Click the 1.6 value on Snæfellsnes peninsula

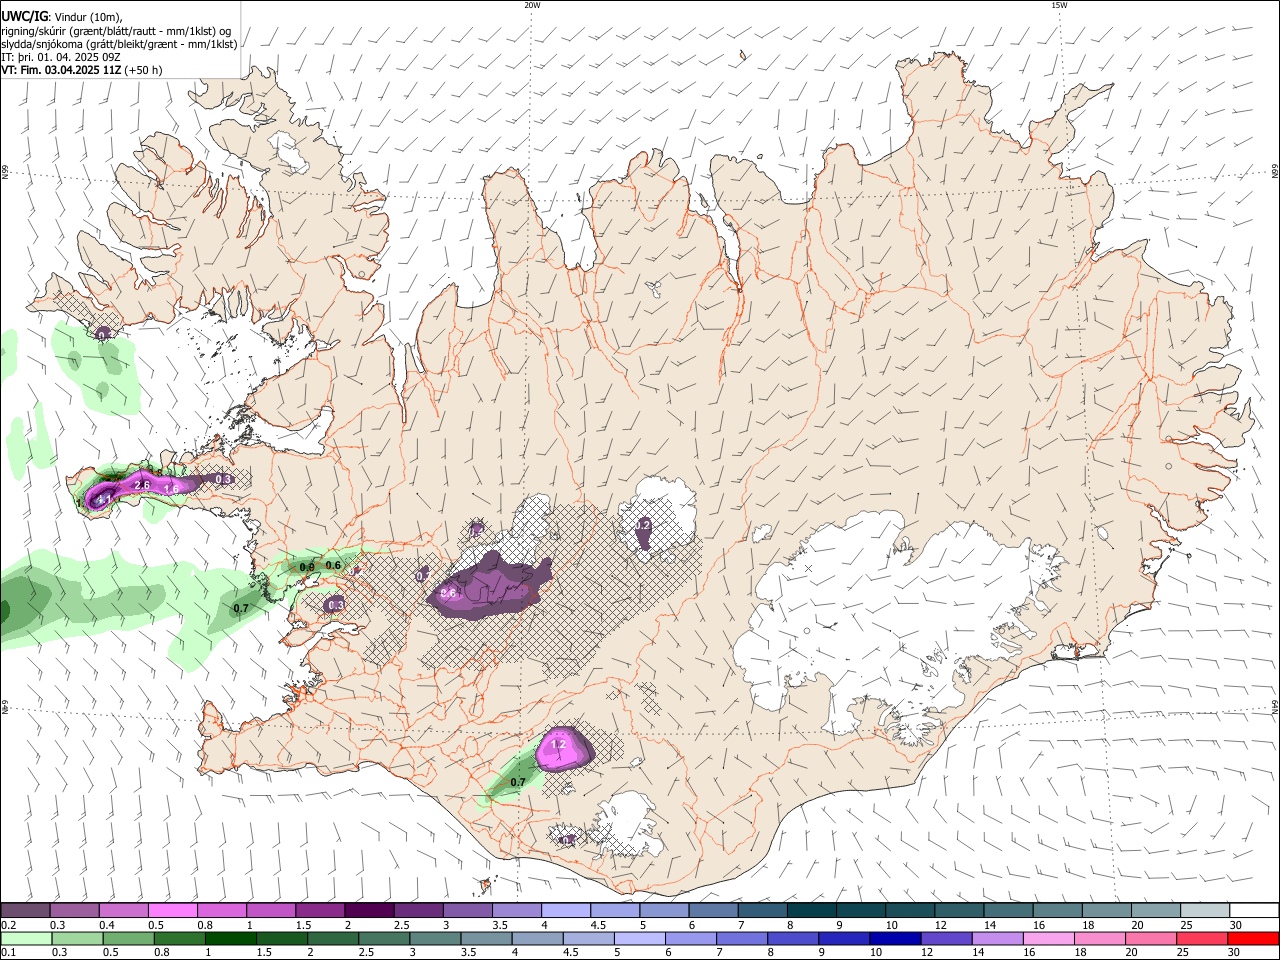172,488
